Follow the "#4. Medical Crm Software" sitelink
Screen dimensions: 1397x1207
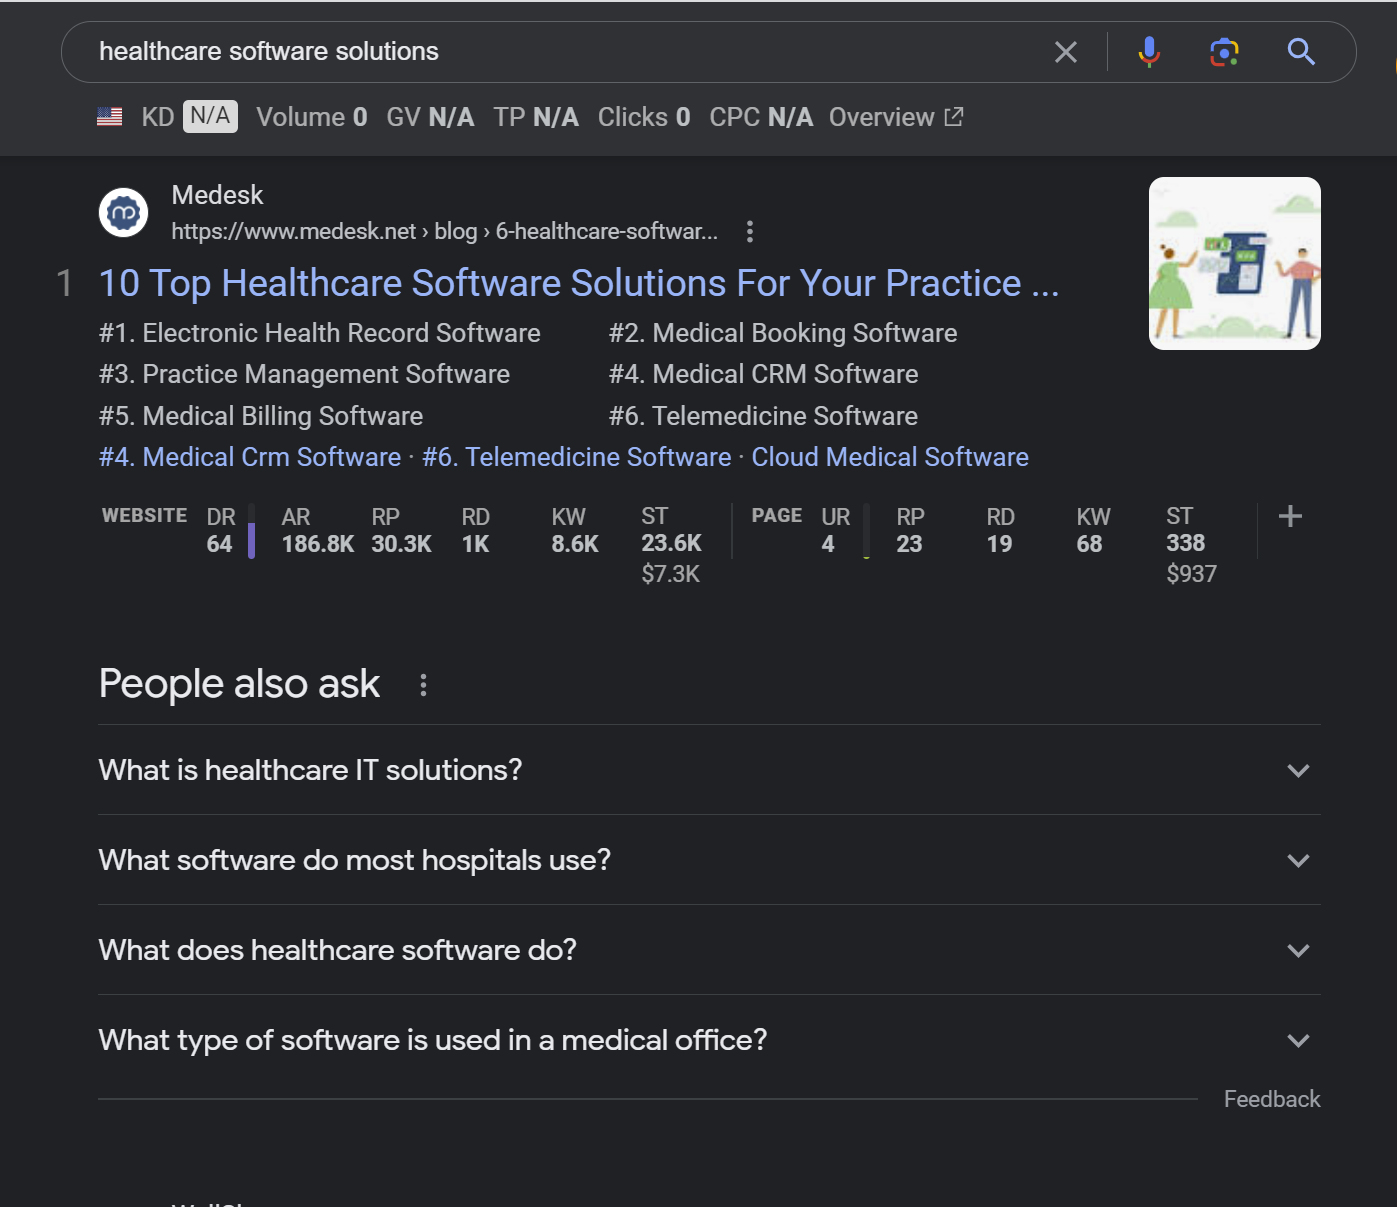(250, 457)
